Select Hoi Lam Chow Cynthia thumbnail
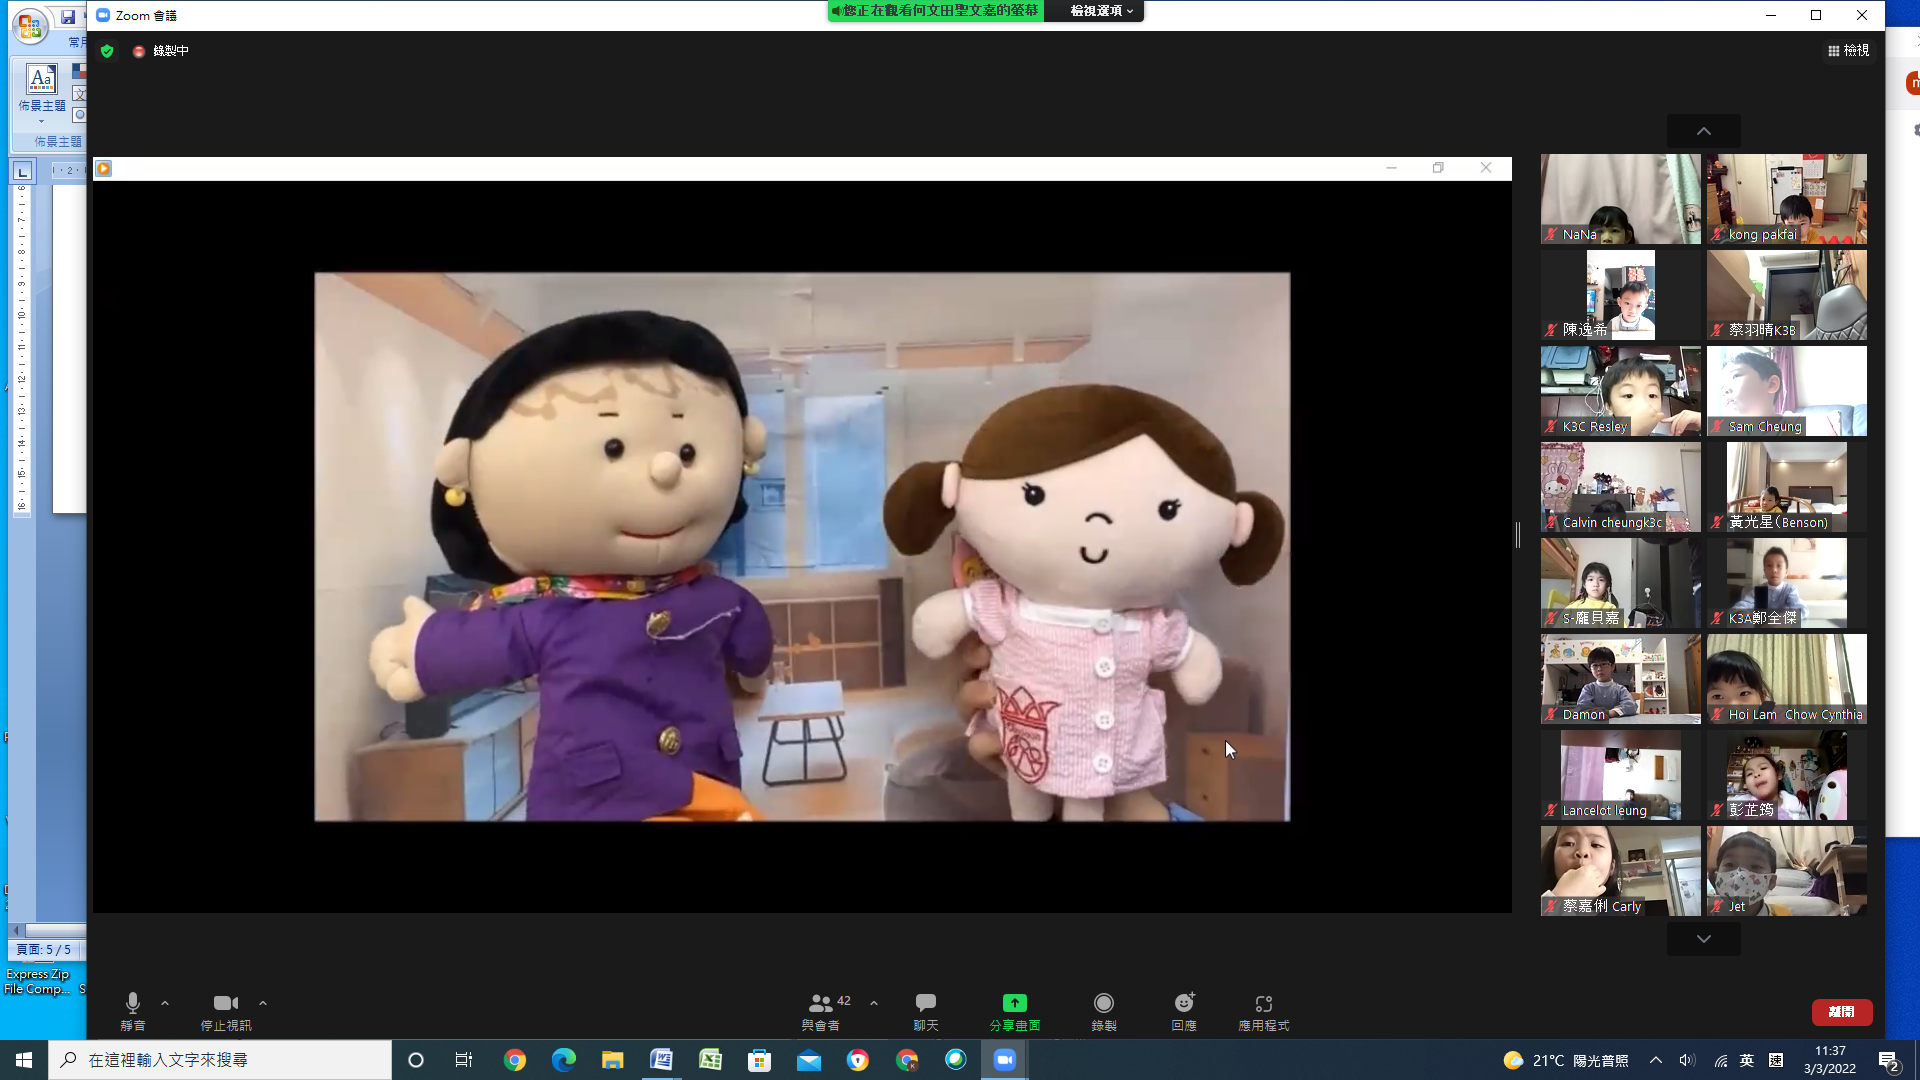The width and height of the screenshot is (1920, 1080). coord(1786,678)
